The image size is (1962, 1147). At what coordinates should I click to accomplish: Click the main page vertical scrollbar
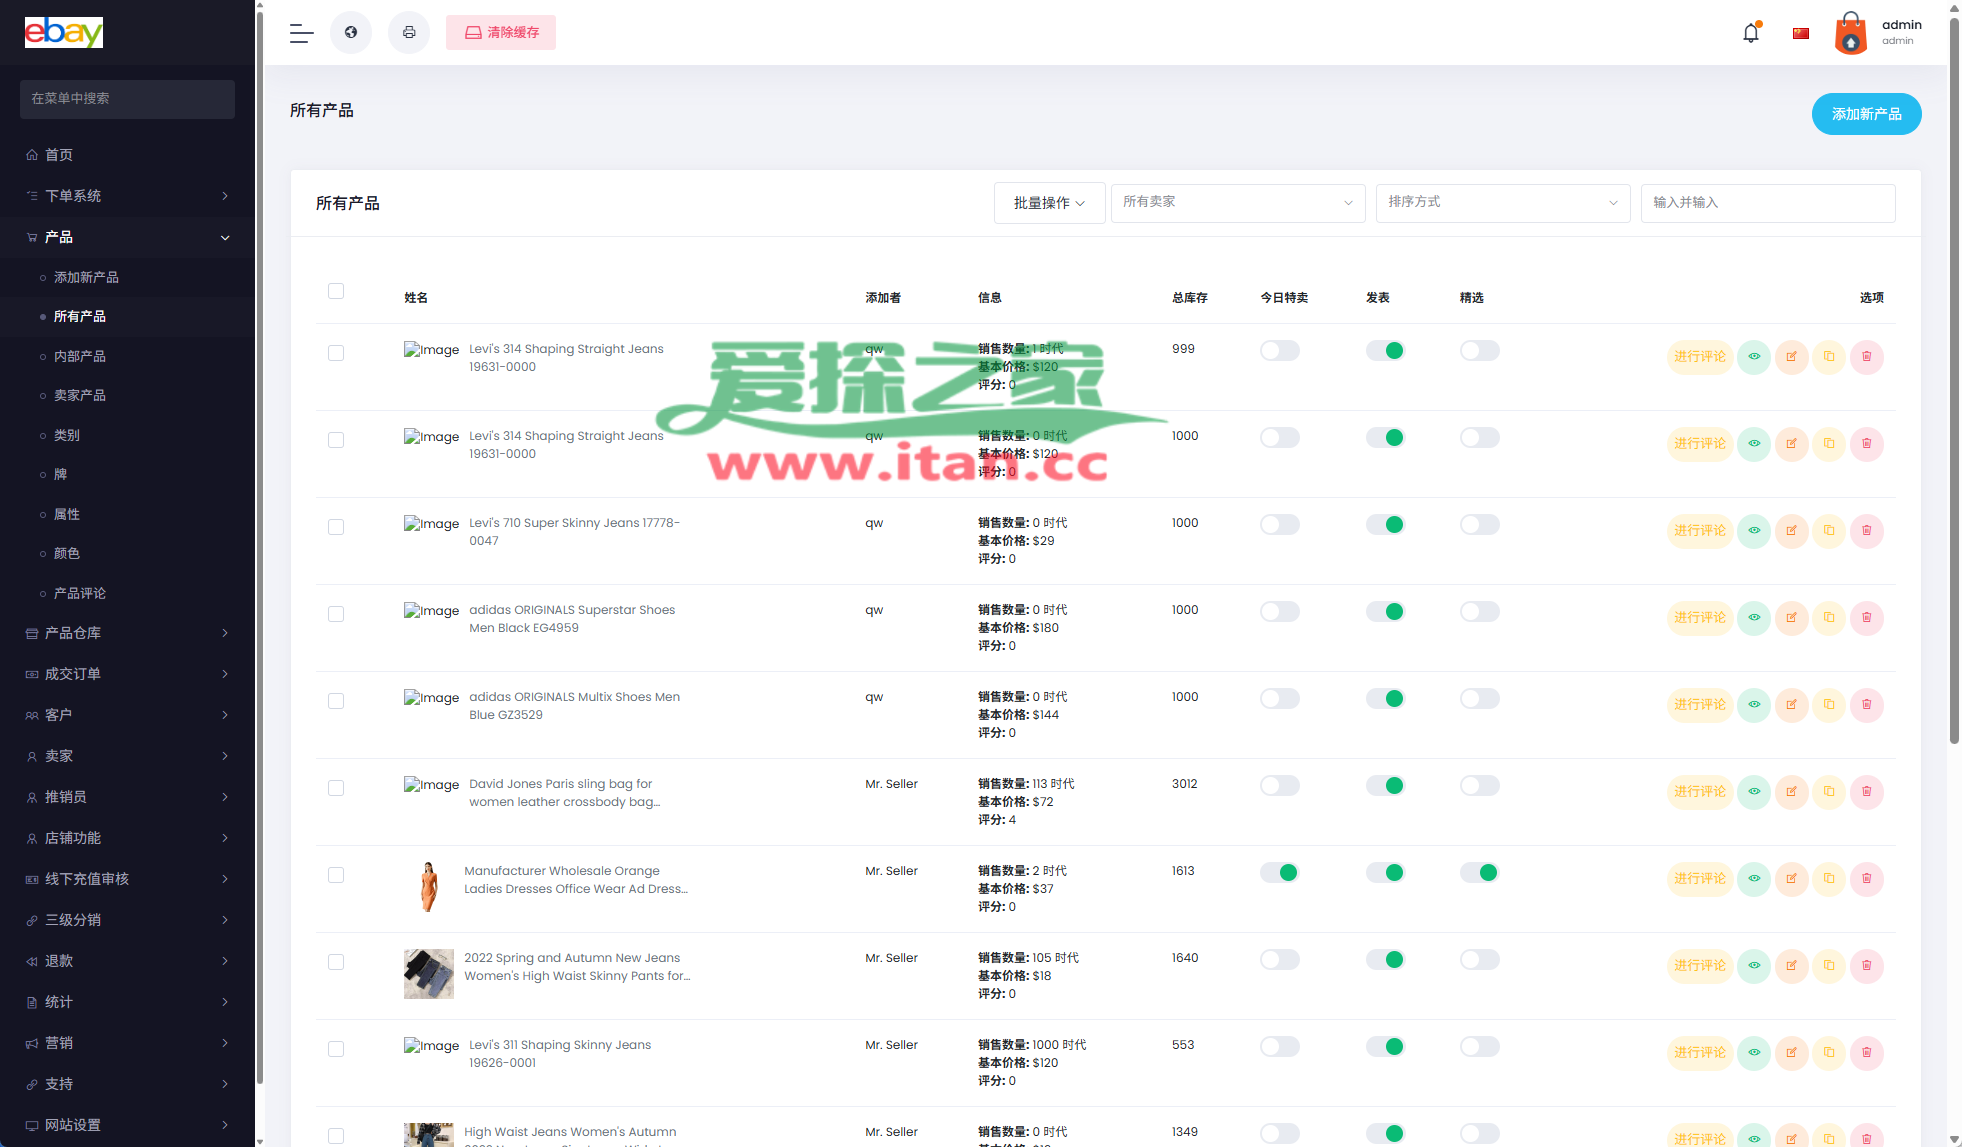(x=1954, y=380)
